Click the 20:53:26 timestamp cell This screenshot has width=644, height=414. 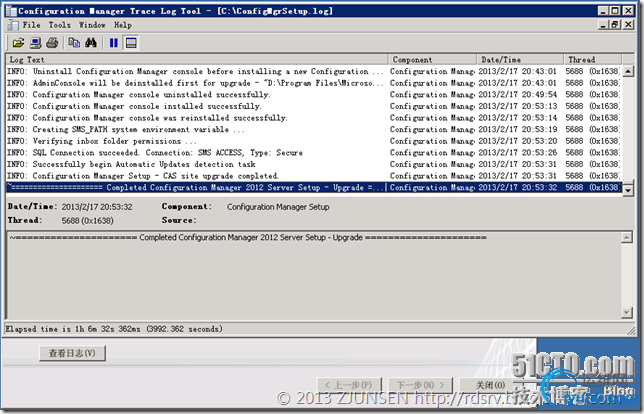(518, 152)
